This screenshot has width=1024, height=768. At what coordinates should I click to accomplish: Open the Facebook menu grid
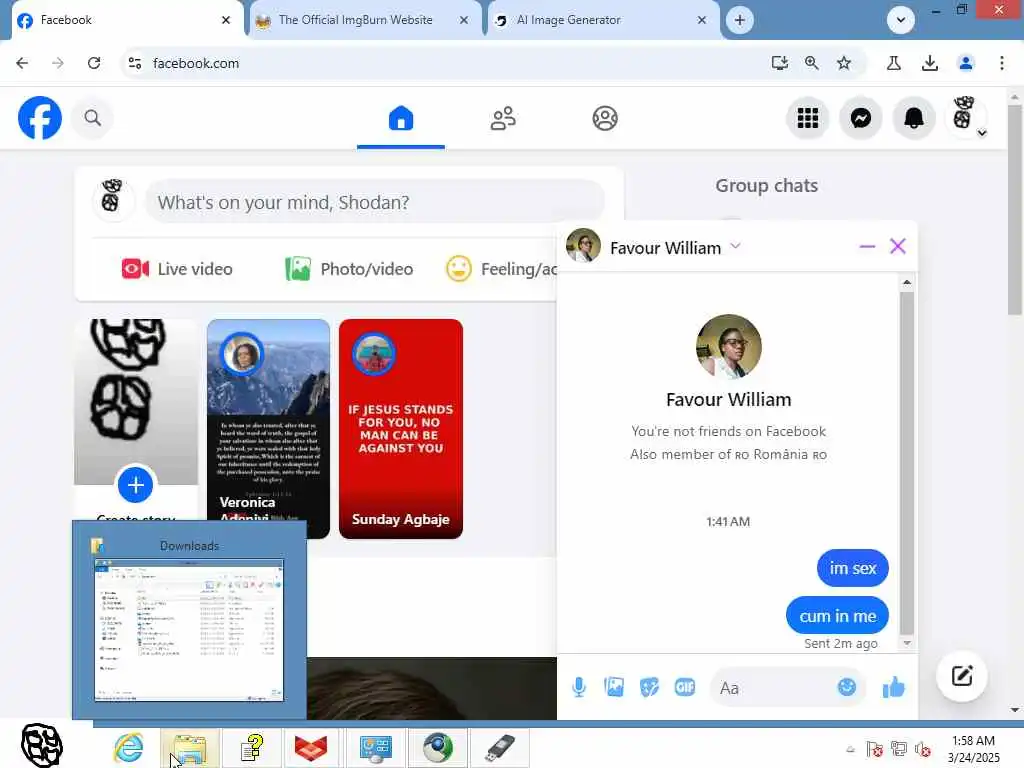(x=808, y=118)
